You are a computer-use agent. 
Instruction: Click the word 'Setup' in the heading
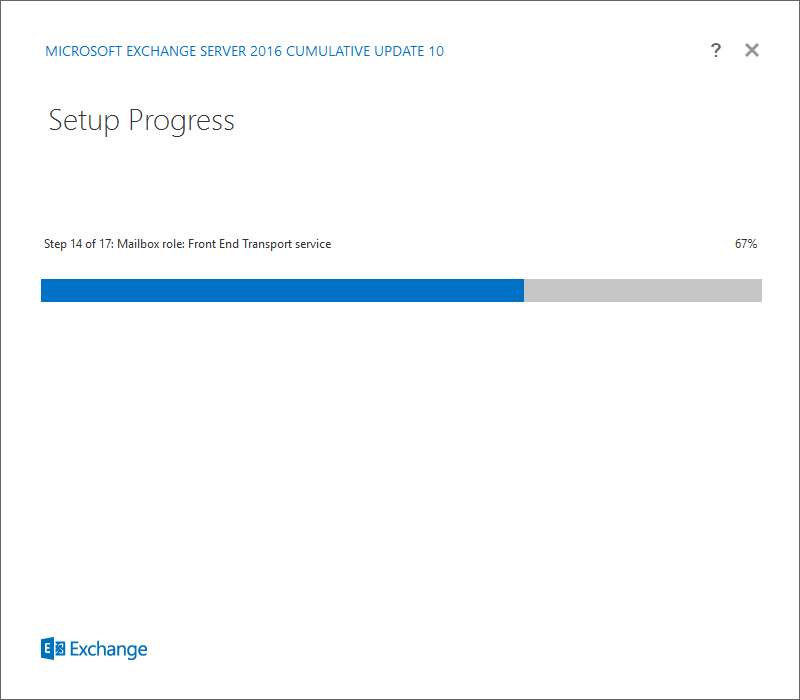(84, 122)
